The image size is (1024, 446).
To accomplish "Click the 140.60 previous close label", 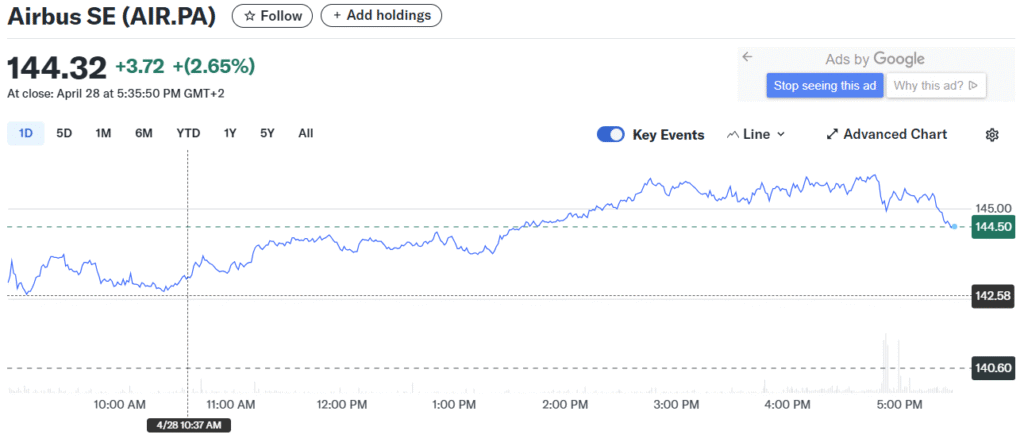I will (993, 368).
